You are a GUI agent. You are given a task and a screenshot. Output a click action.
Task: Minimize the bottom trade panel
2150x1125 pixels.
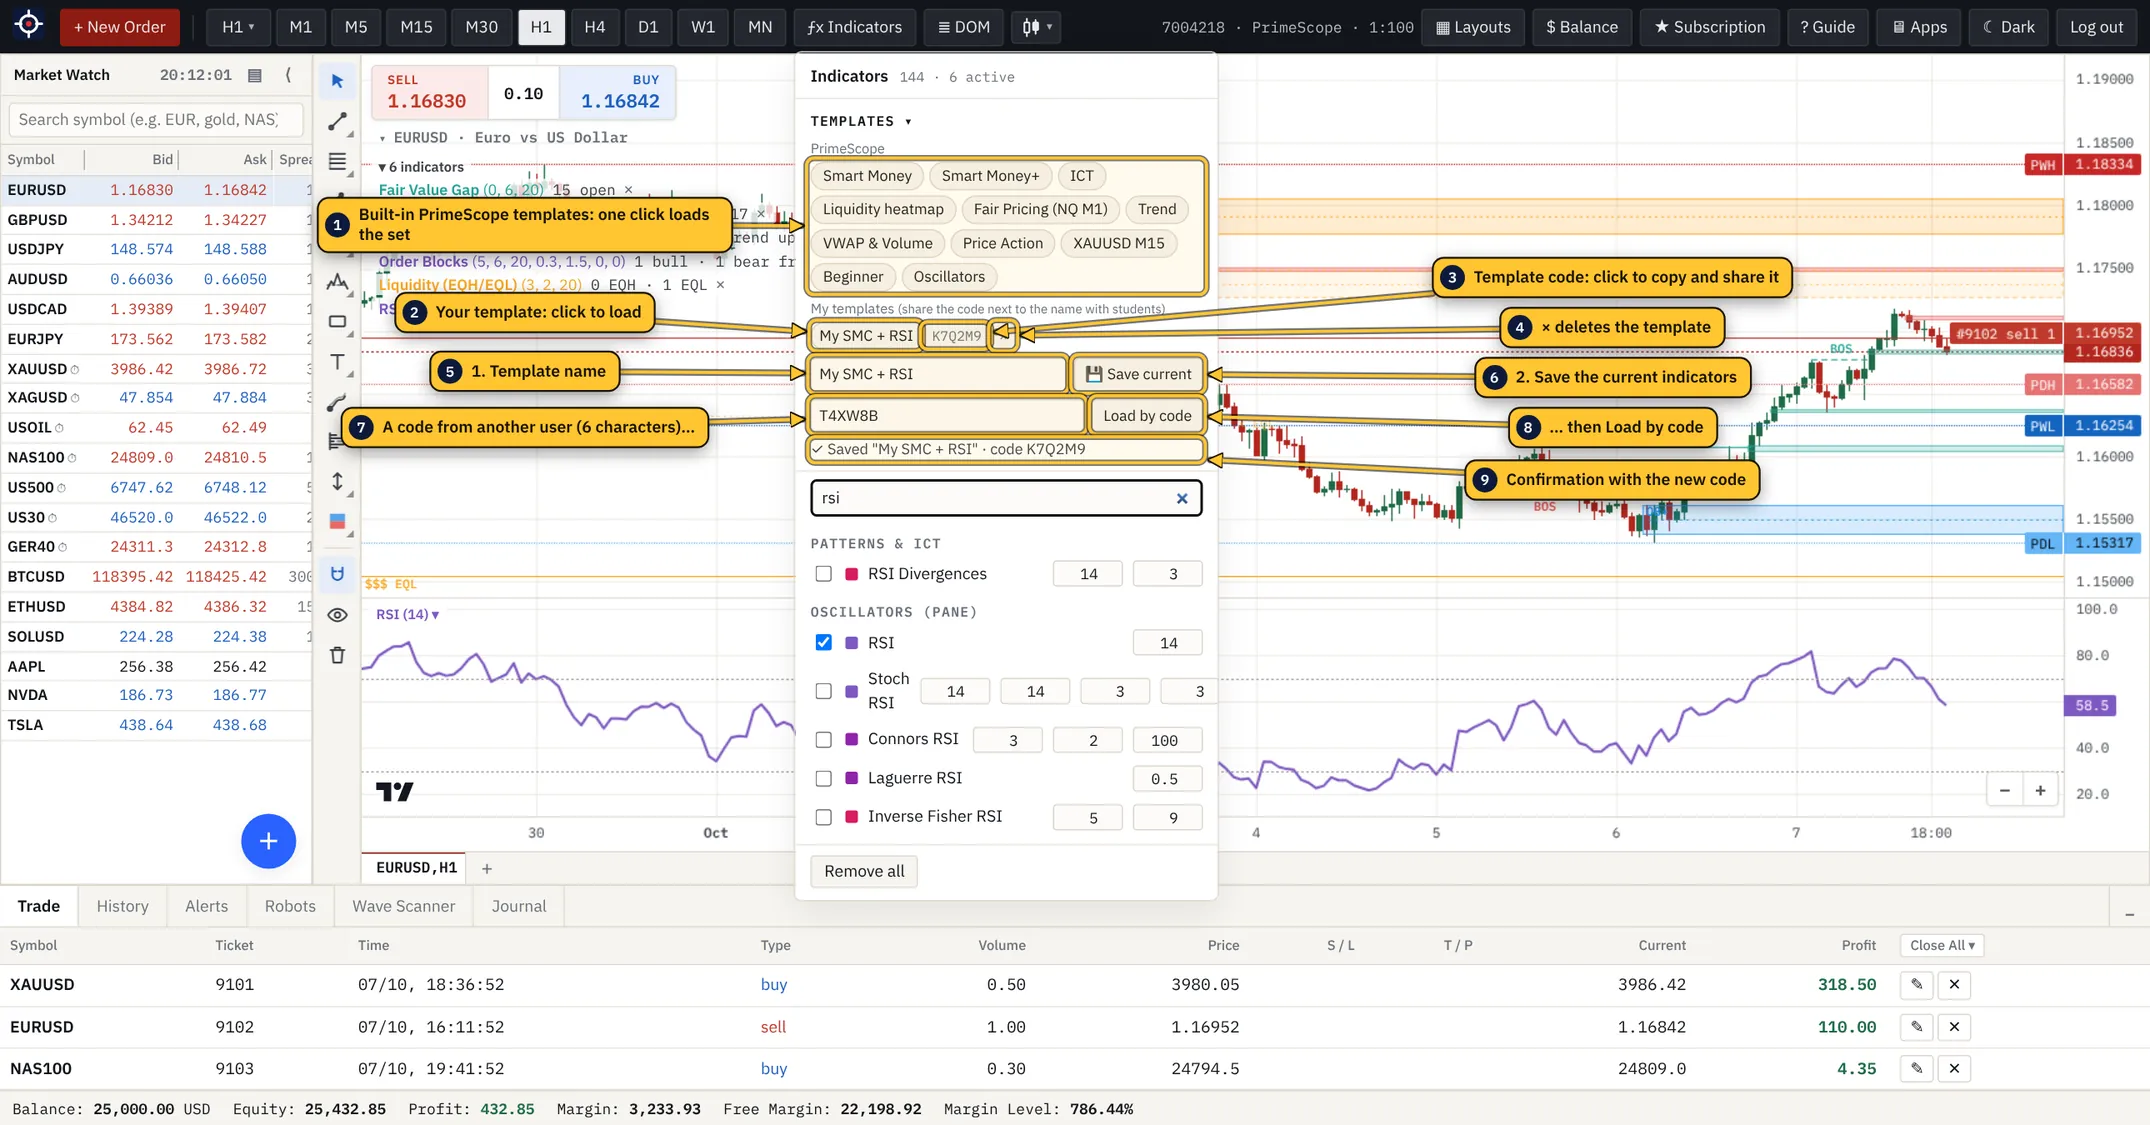click(x=2129, y=914)
